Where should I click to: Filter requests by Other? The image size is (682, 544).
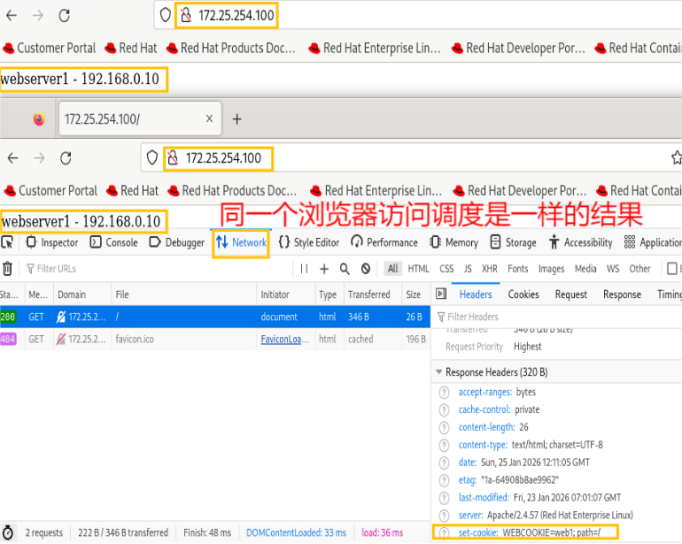coord(640,269)
